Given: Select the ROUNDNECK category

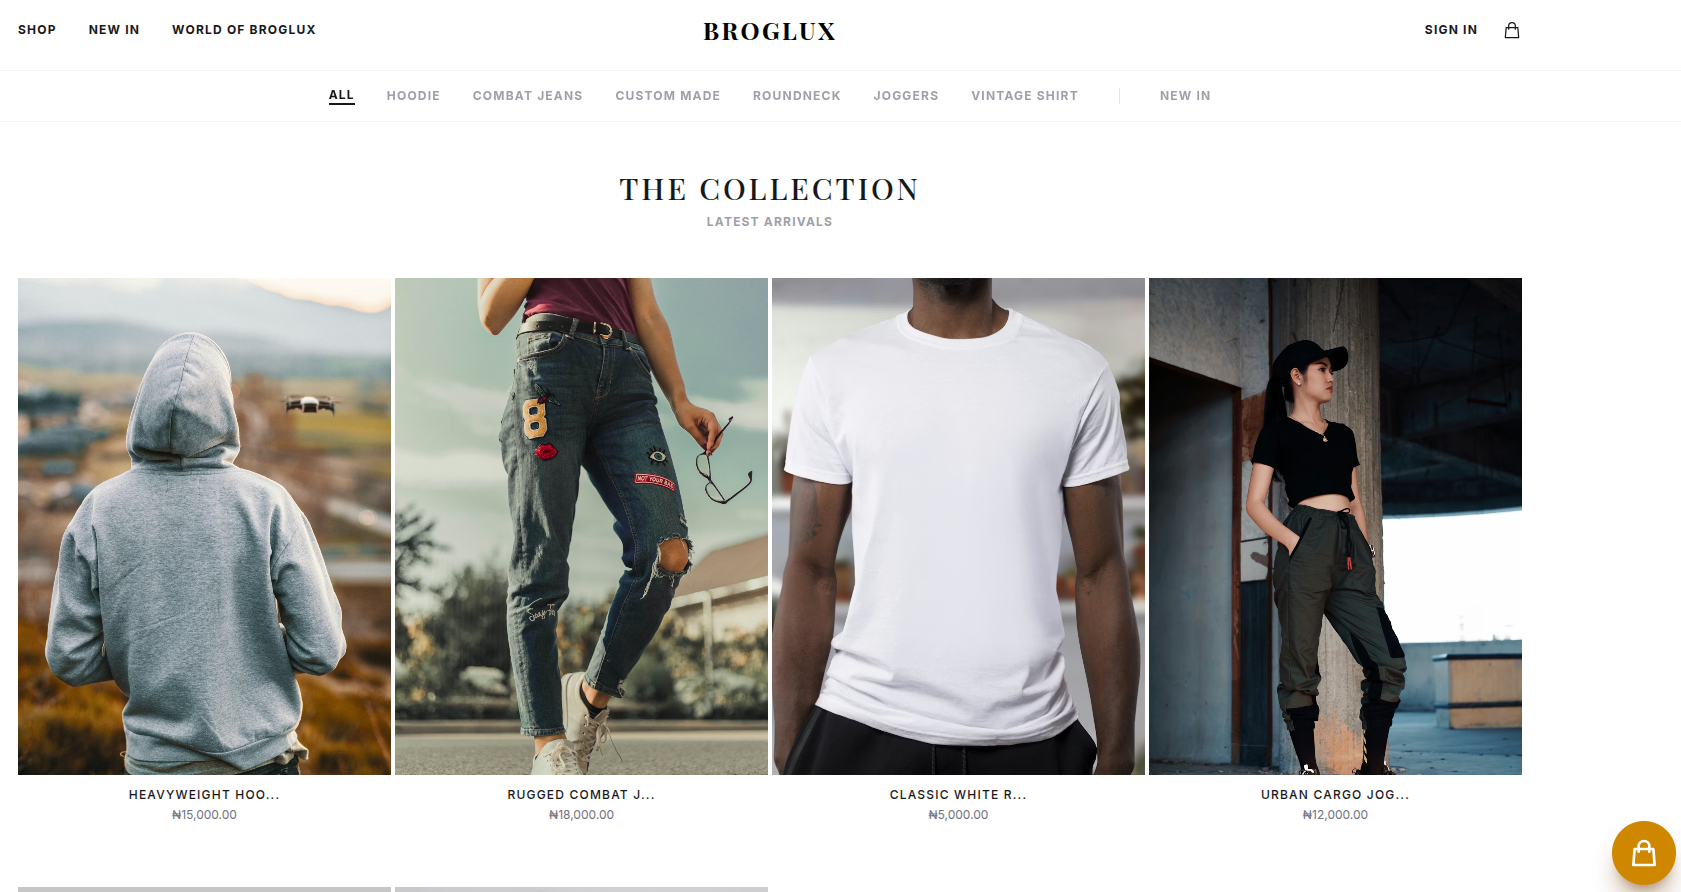Looking at the screenshot, I should point(796,96).
